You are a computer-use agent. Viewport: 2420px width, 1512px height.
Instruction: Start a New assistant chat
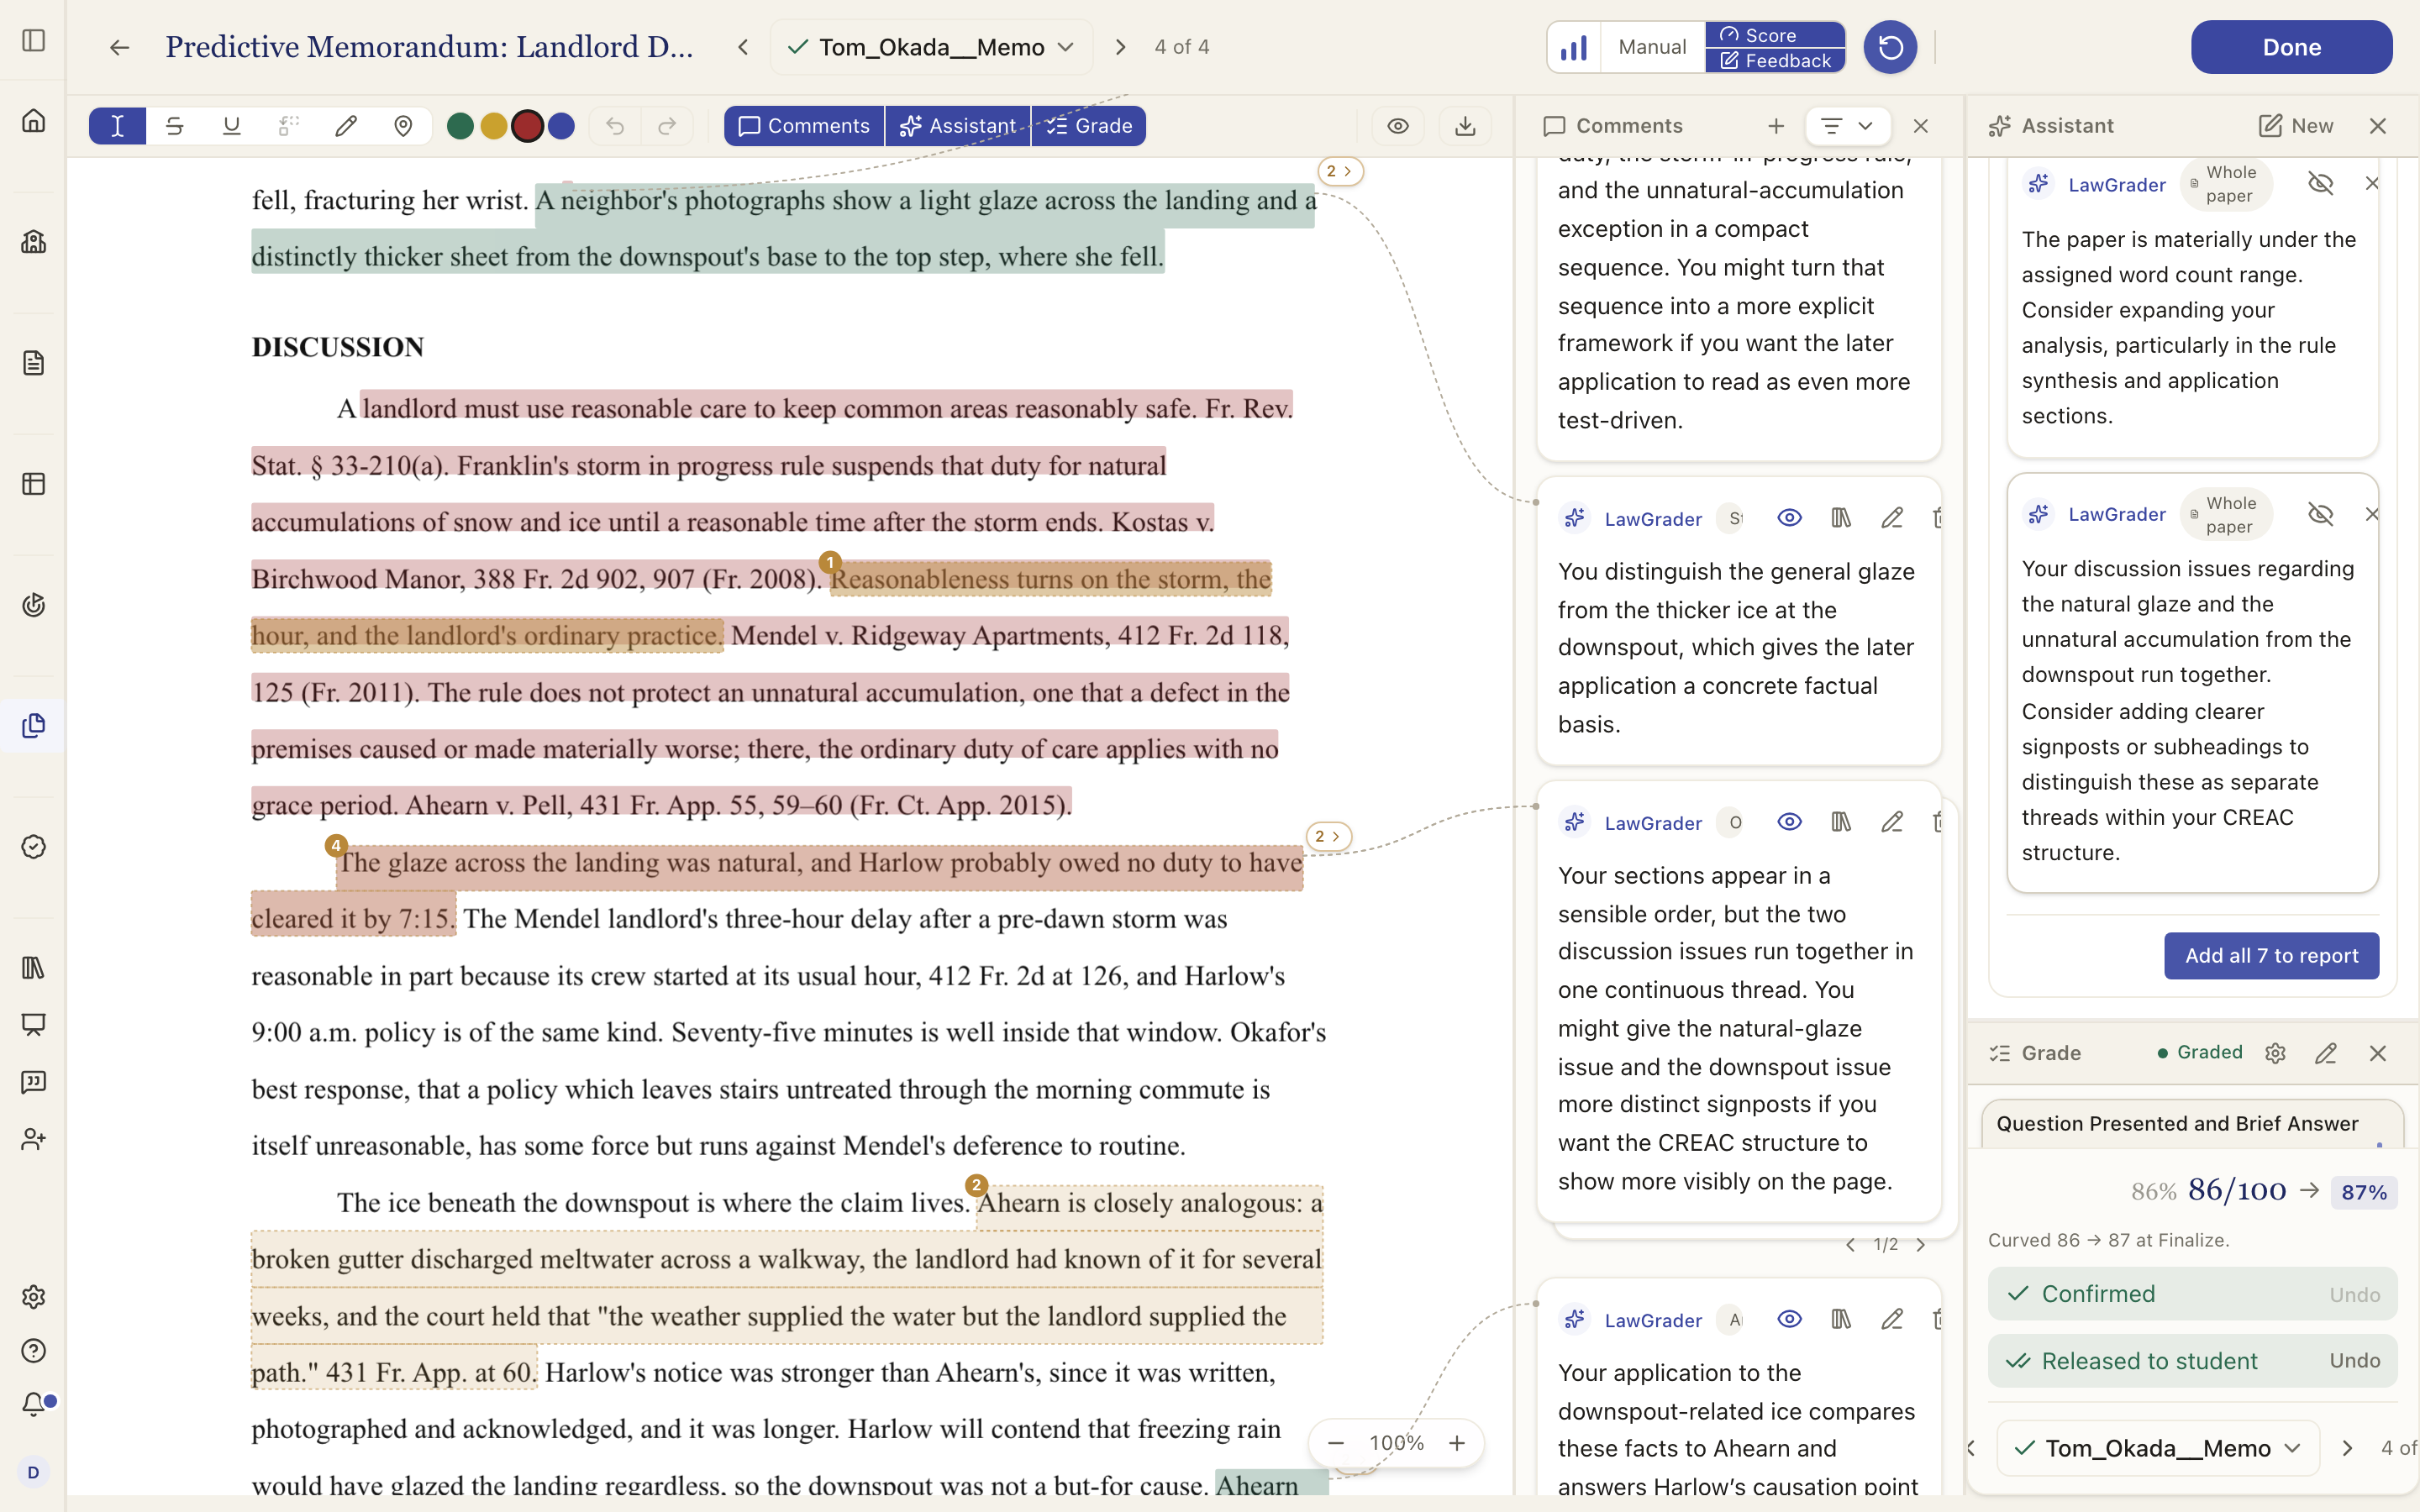2296,126
